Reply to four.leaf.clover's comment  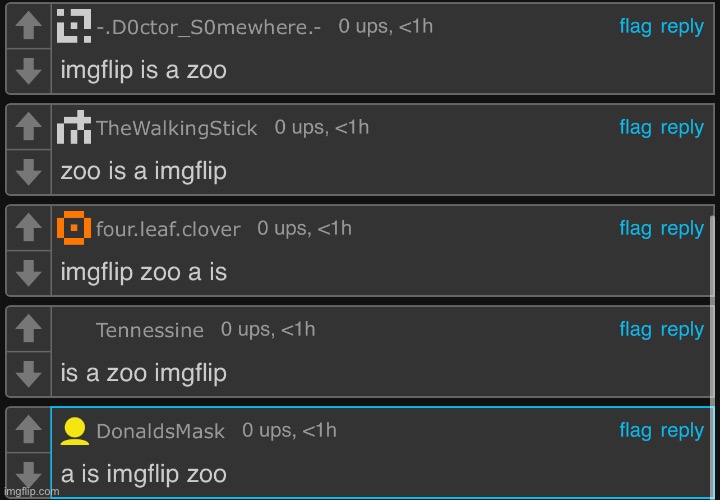(x=682, y=228)
